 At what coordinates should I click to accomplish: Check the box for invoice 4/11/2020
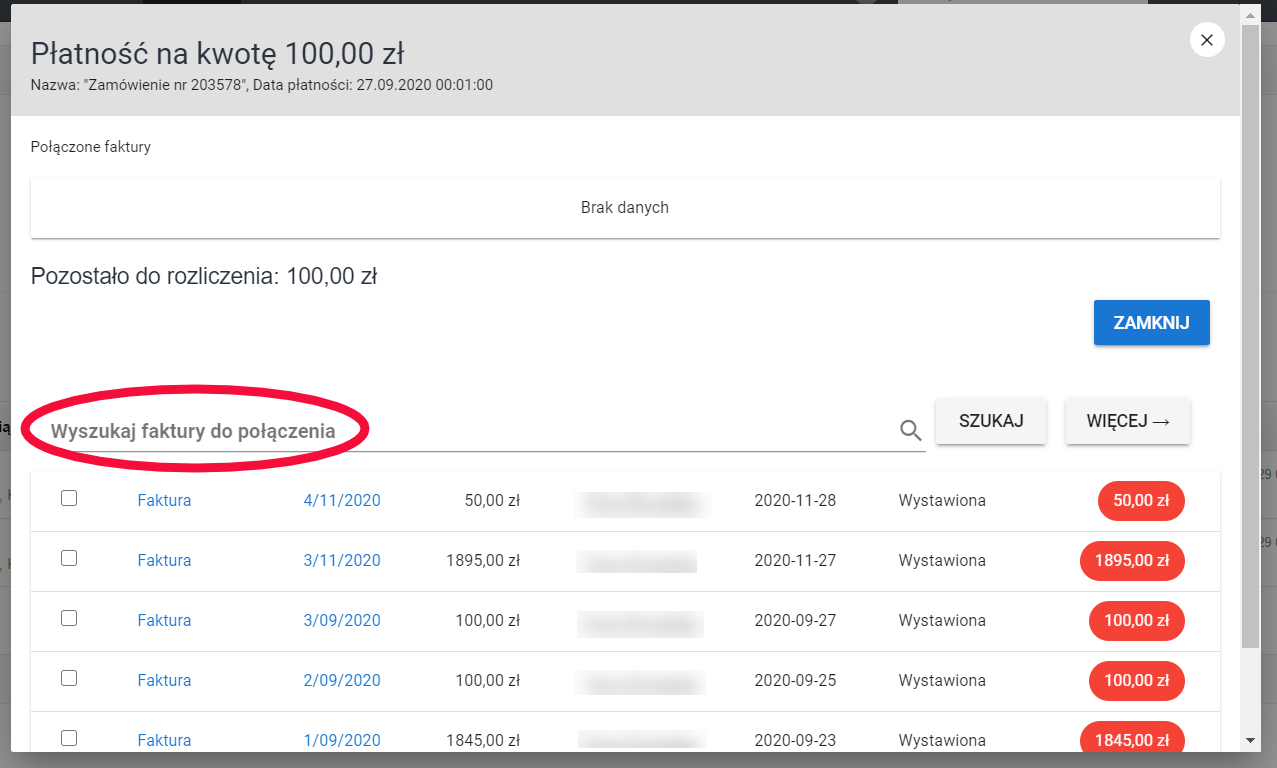69,498
